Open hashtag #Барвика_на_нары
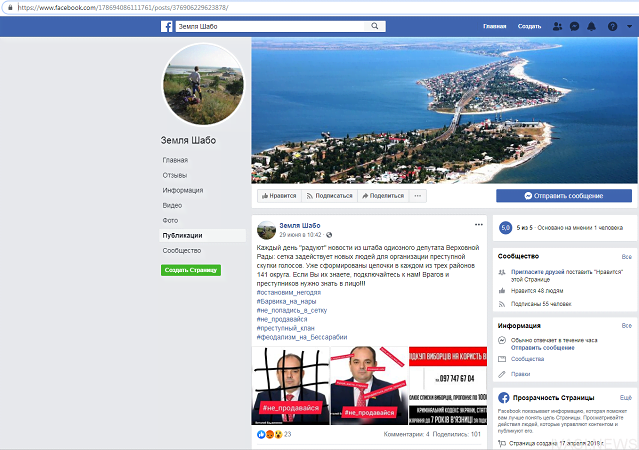 point(286,302)
